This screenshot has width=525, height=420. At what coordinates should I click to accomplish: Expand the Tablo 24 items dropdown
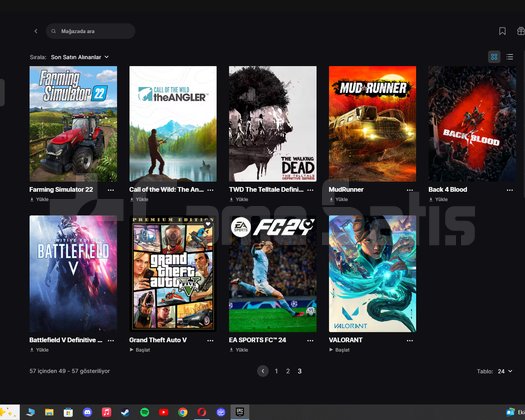[x=505, y=371]
